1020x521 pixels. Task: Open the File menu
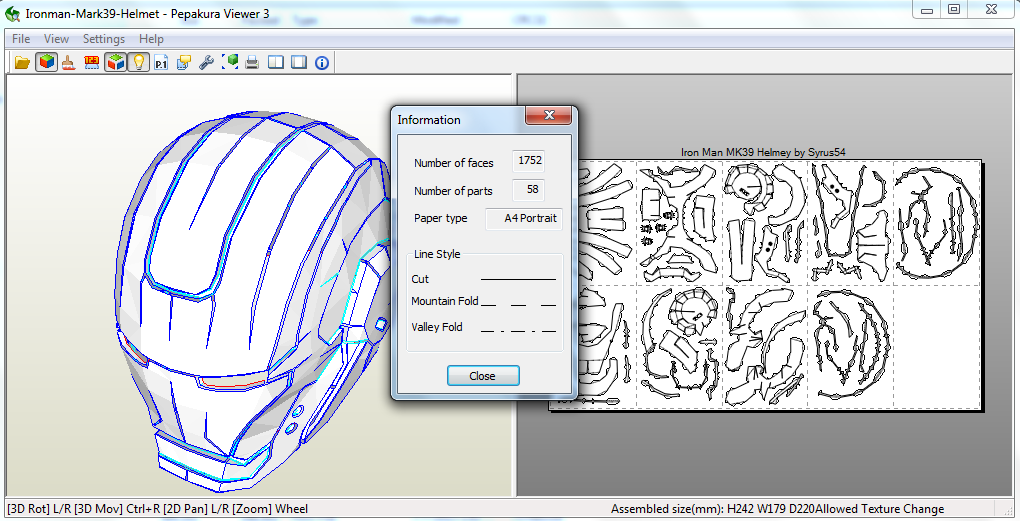(x=21, y=39)
